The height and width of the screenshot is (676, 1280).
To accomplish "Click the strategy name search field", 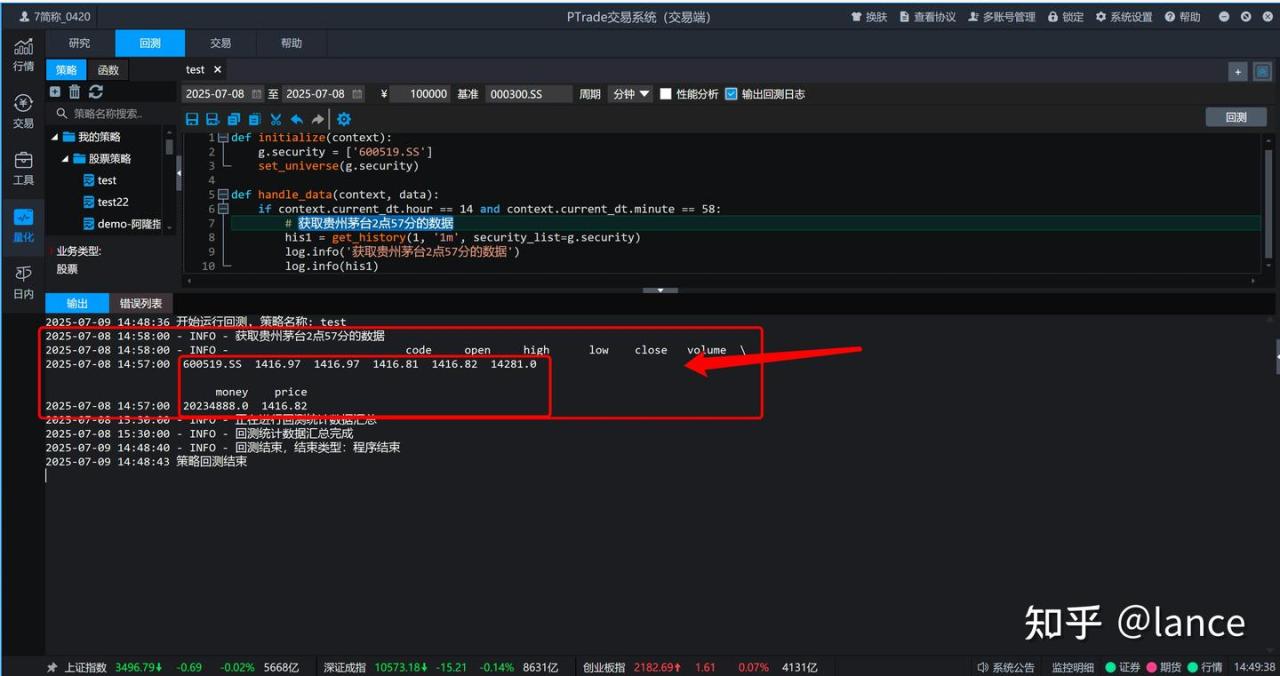I will [112, 114].
